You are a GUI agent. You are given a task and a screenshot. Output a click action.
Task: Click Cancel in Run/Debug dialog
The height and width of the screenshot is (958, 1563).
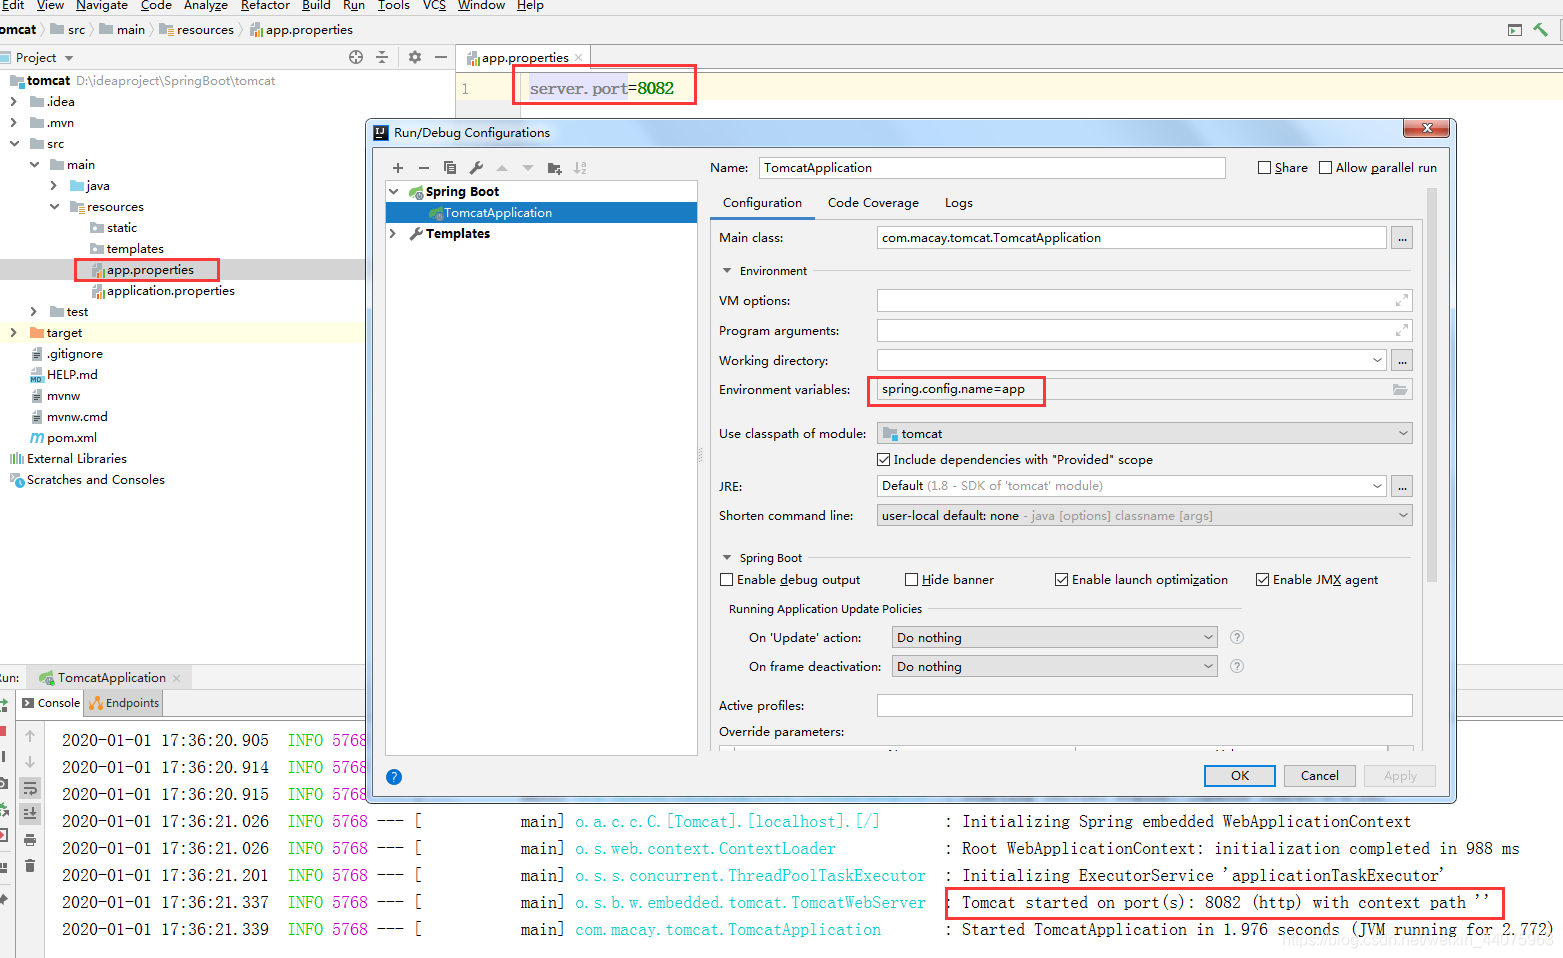click(1319, 776)
